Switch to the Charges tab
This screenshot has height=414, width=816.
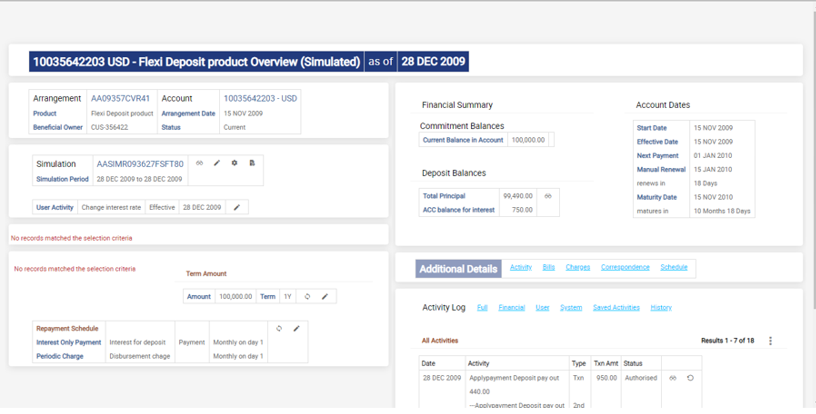[578, 268]
